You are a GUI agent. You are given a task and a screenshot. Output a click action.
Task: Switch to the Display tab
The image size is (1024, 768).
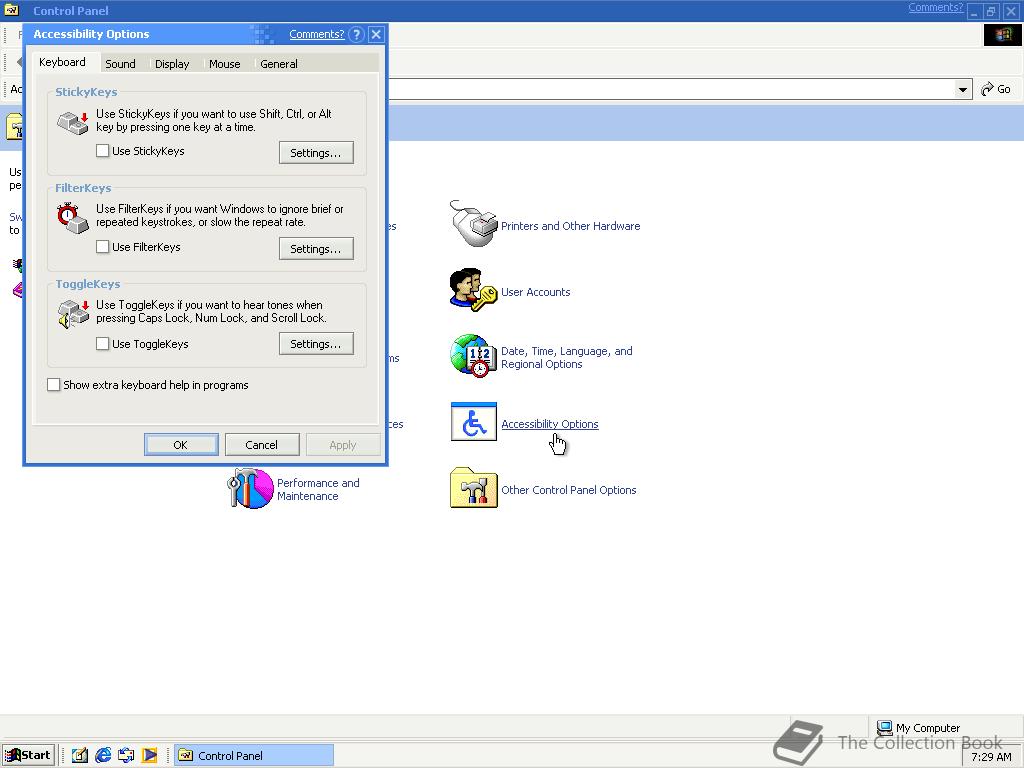pos(172,64)
